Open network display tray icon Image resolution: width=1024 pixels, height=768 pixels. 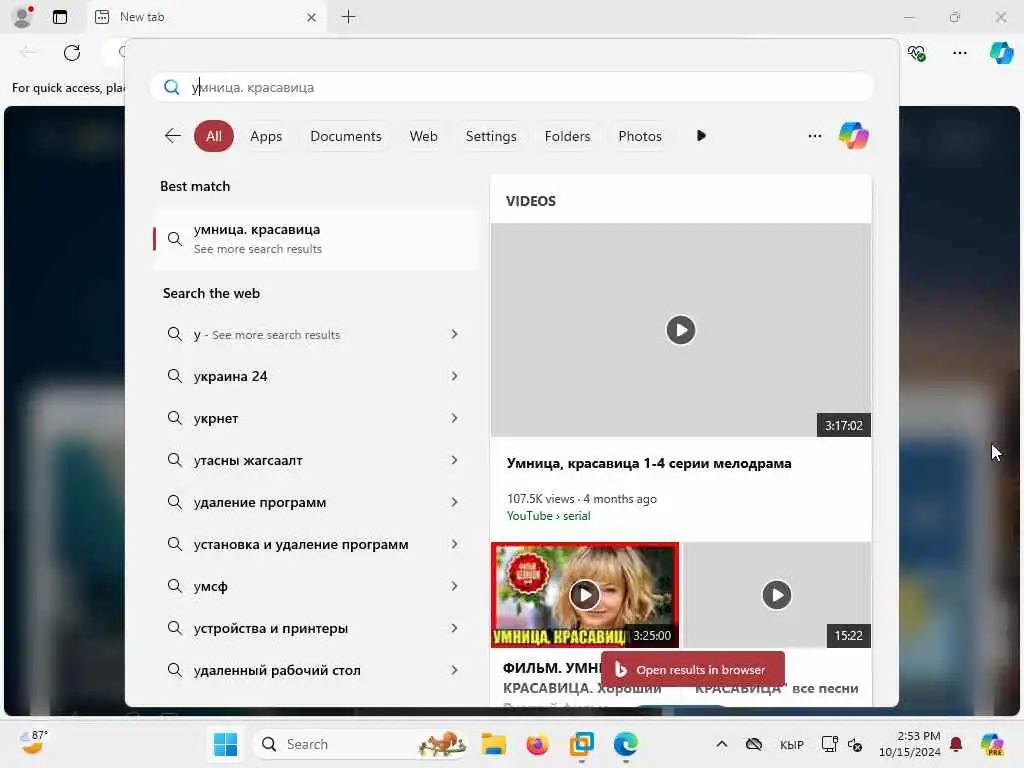pyautogui.click(x=829, y=744)
